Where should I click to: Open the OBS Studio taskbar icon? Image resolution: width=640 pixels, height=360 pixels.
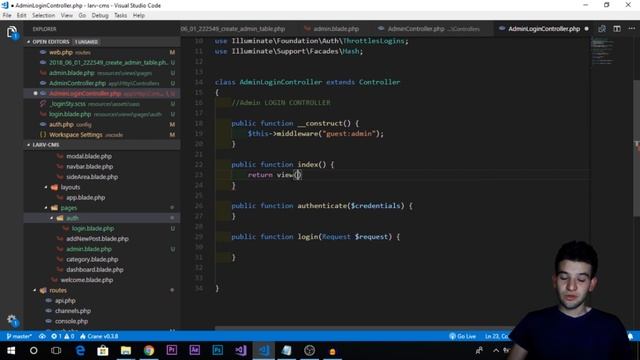[309, 351]
